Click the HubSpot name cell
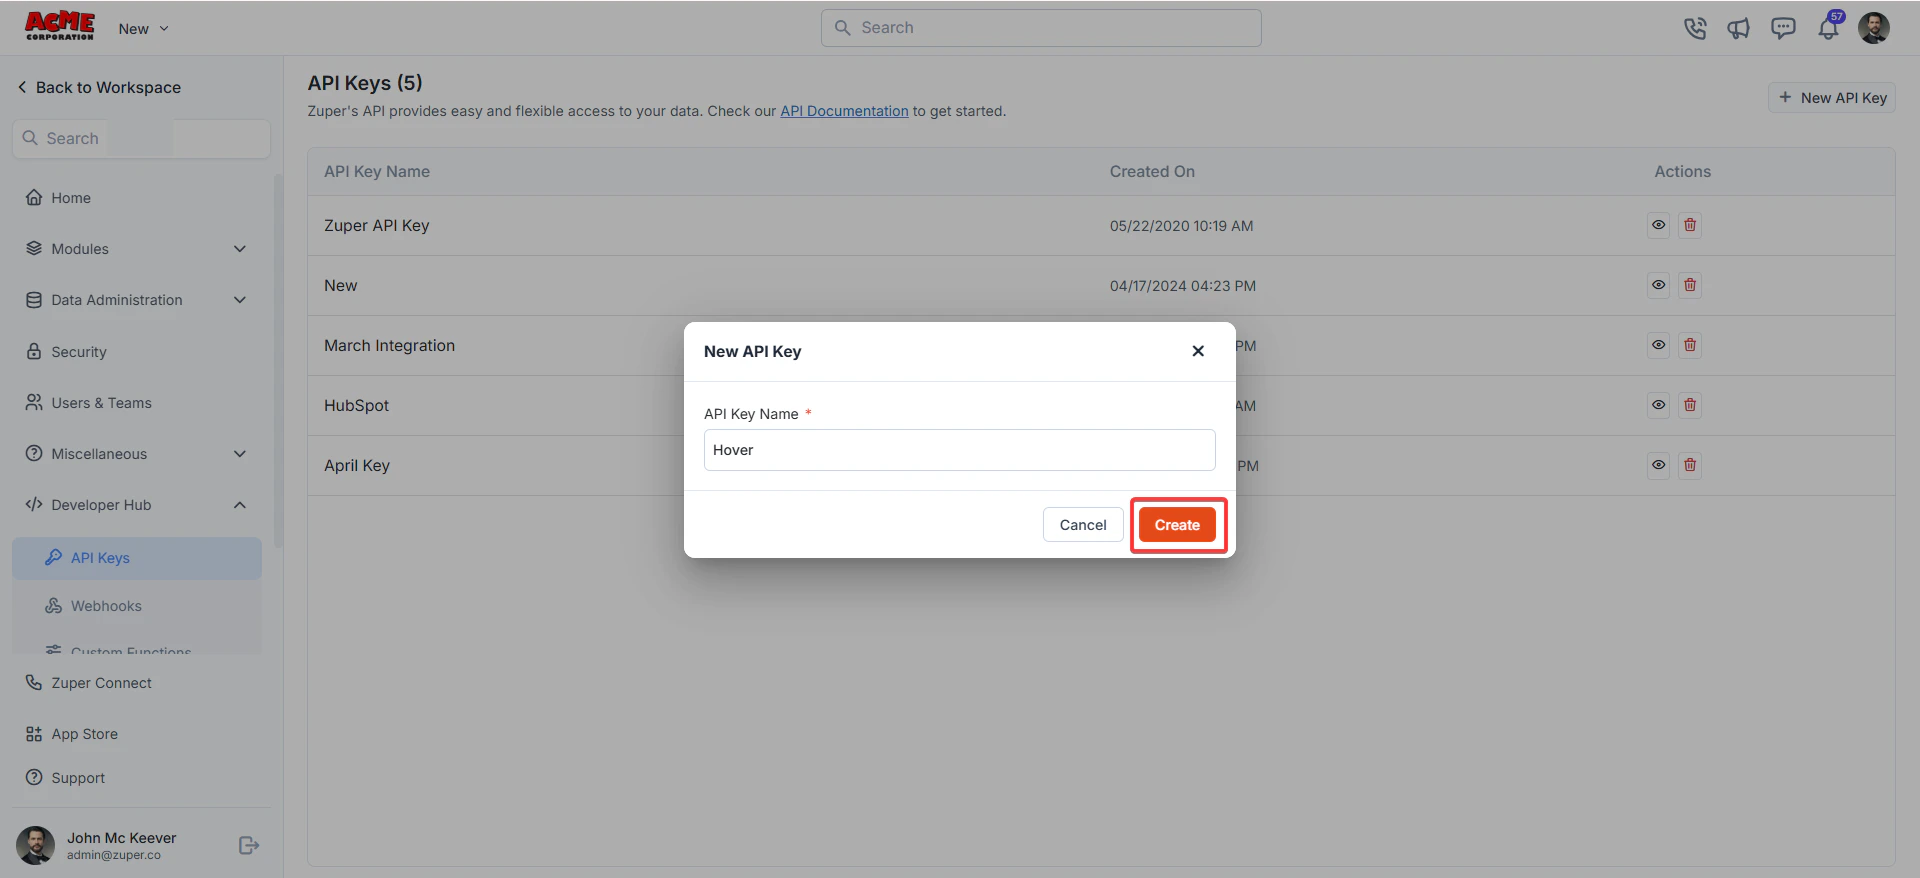Screen dimensions: 1920x878 point(356,406)
